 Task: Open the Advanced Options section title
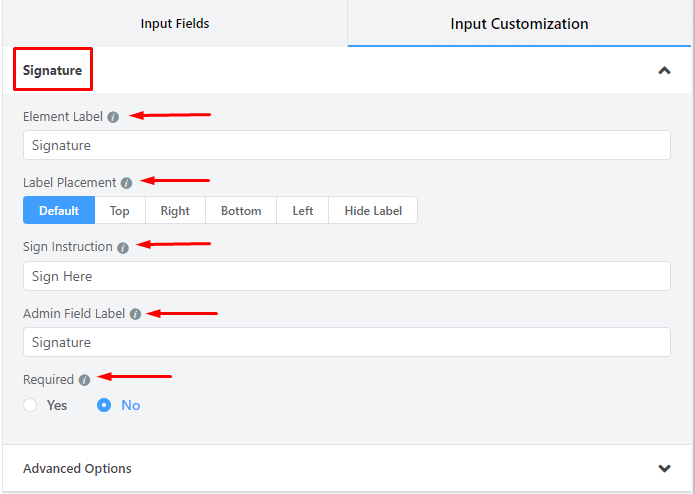(x=77, y=468)
